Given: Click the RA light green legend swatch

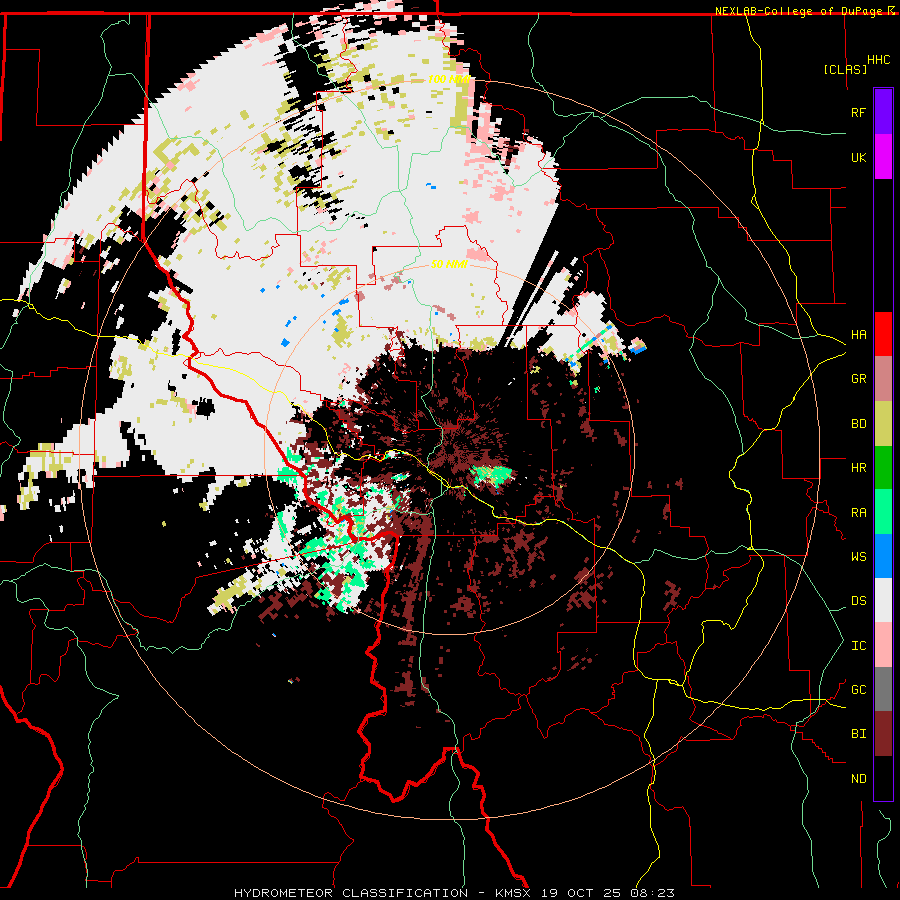Looking at the screenshot, I should click(883, 512).
